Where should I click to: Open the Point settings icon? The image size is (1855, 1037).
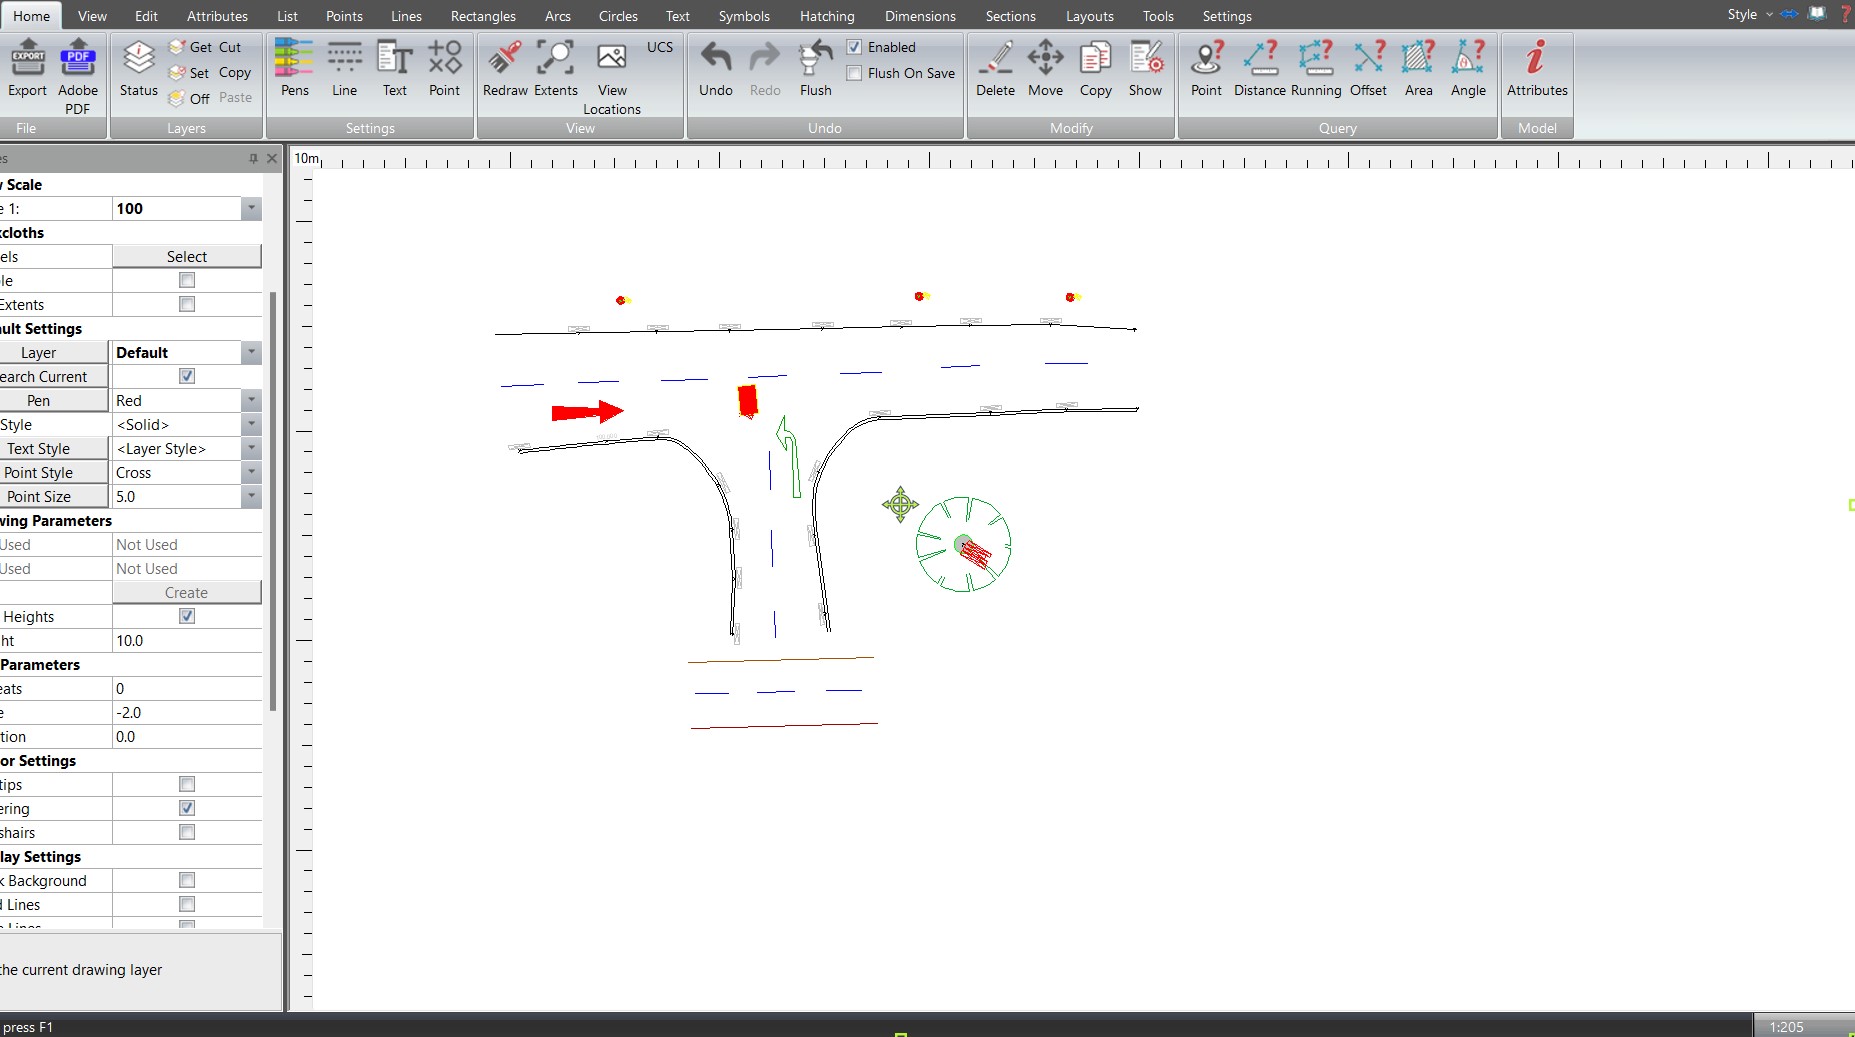[x=444, y=58]
